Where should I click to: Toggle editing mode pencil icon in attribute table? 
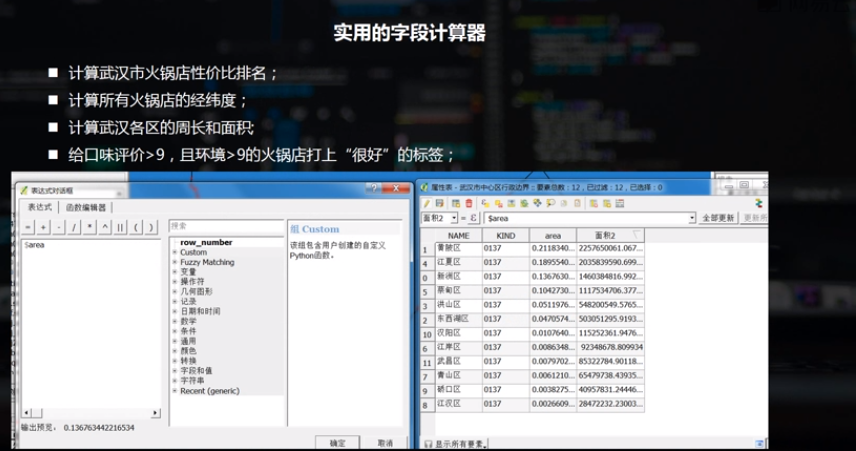coord(427,203)
